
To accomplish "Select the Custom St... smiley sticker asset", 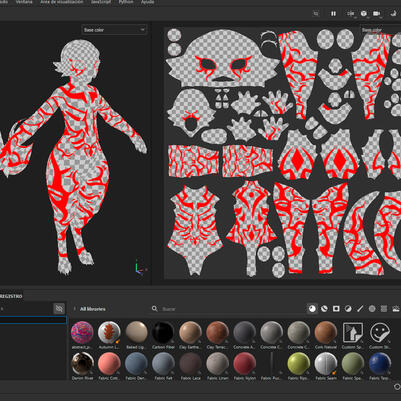I will tap(380, 332).
